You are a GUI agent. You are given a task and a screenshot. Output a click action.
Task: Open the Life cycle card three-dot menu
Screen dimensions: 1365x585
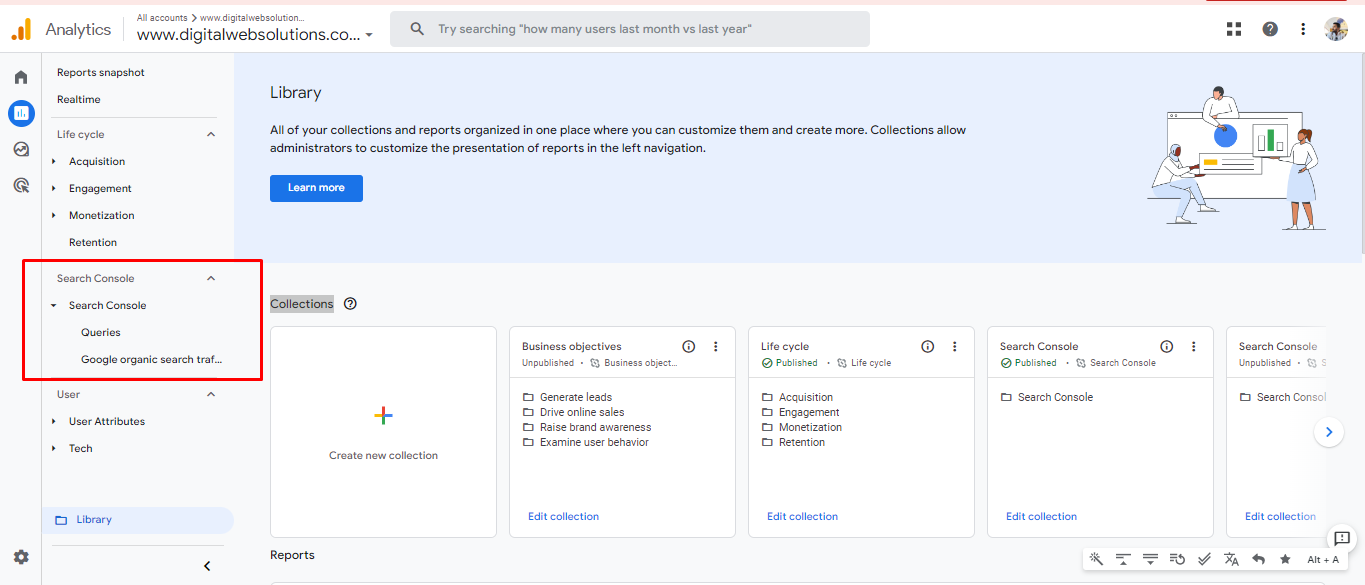point(955,347)
